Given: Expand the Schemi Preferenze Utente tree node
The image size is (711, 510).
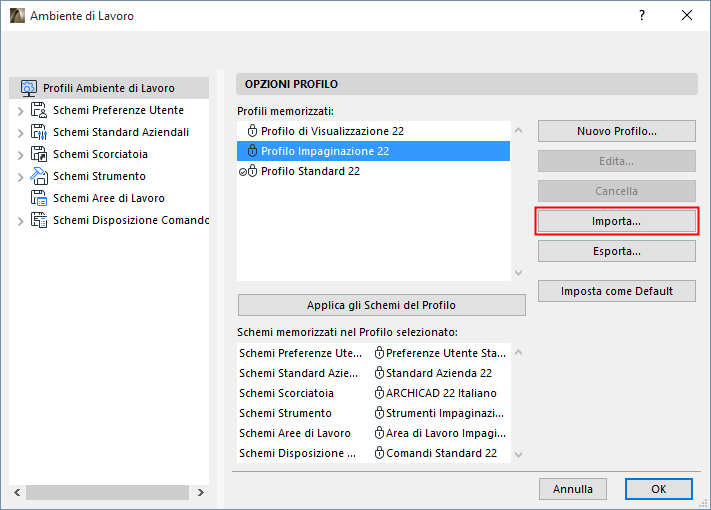Looking at the screenshot, I should (20, 110).
